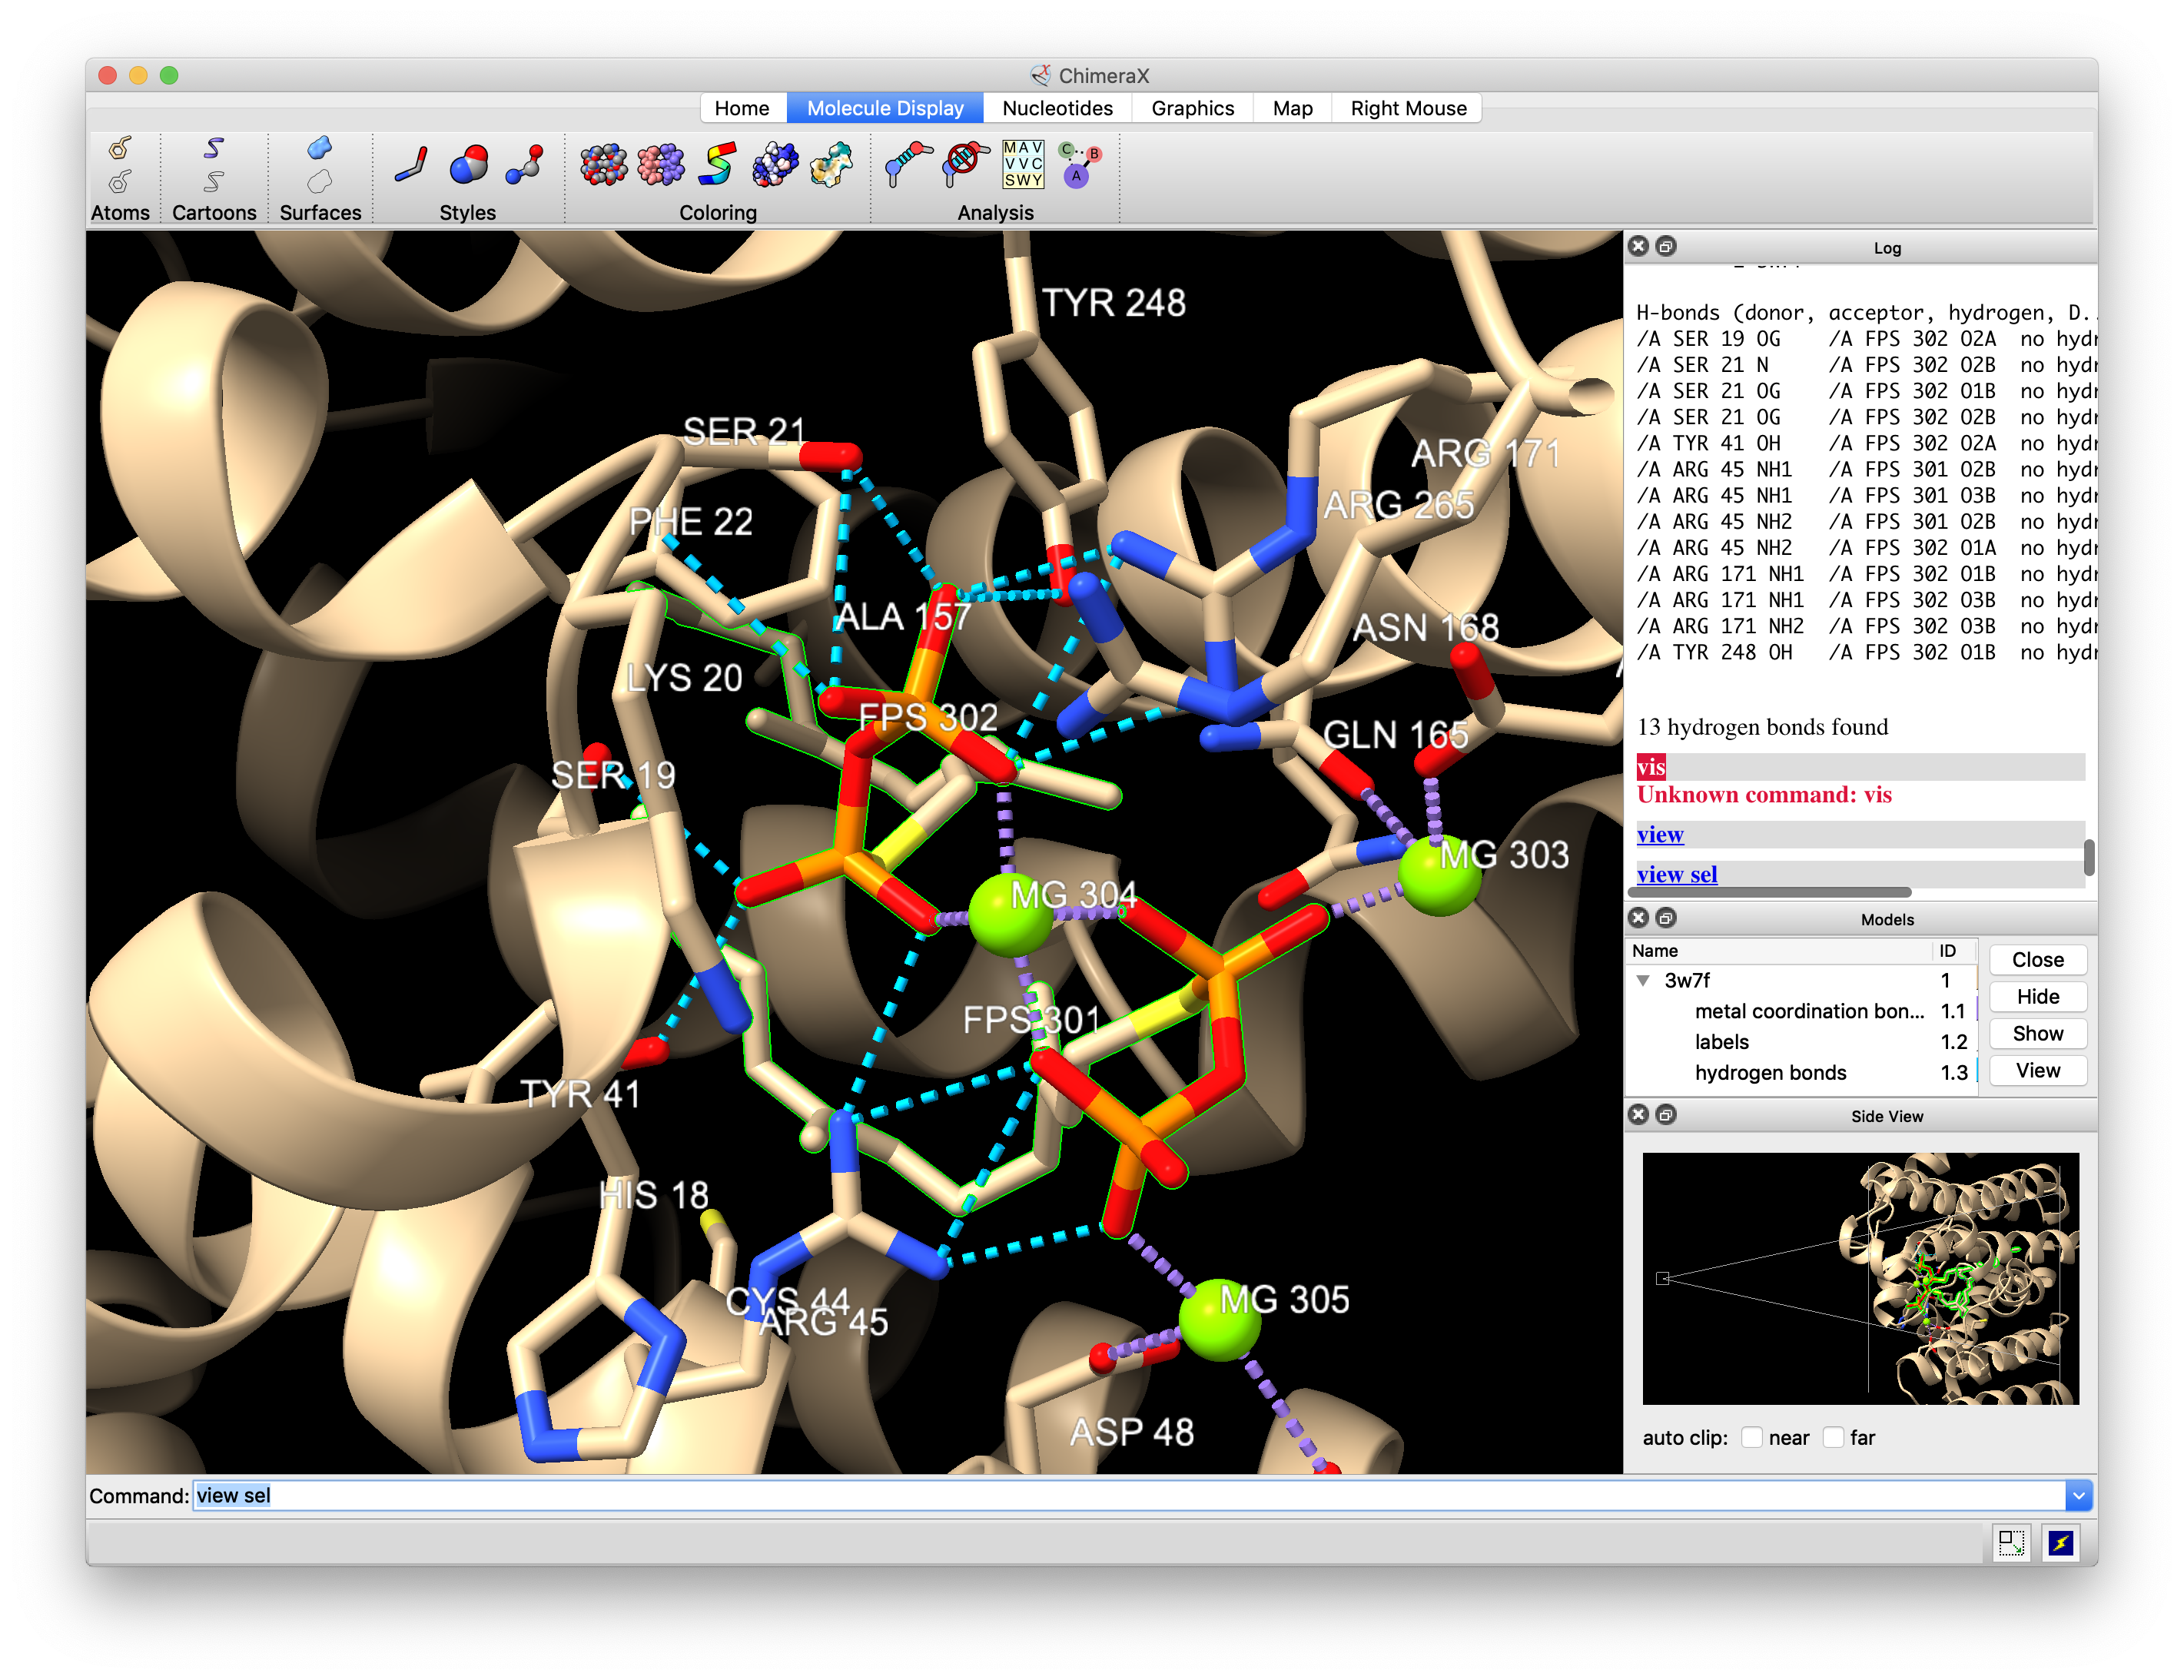Enable auto clip far checkbox
Image resolution: width=2184 pixels, height=1680 pixels.
(x=1833, y=1437)
